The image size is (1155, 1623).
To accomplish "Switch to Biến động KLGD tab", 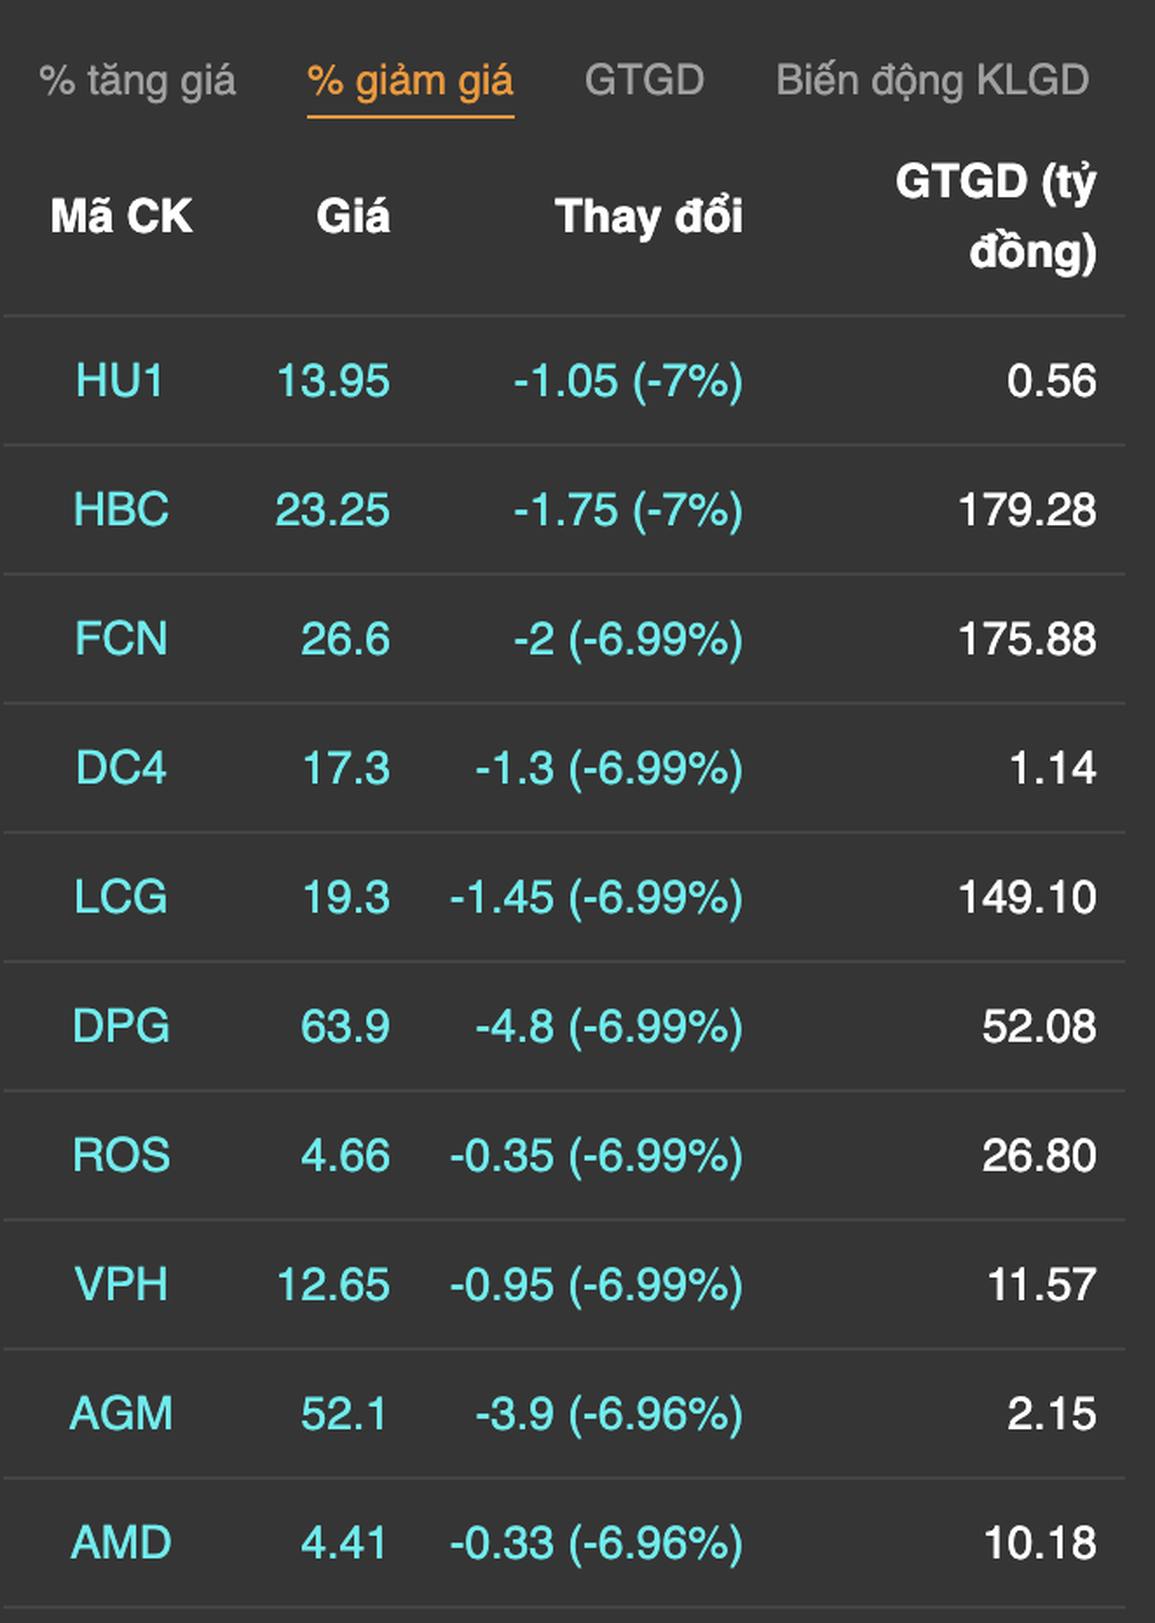I will pos(932,81).
